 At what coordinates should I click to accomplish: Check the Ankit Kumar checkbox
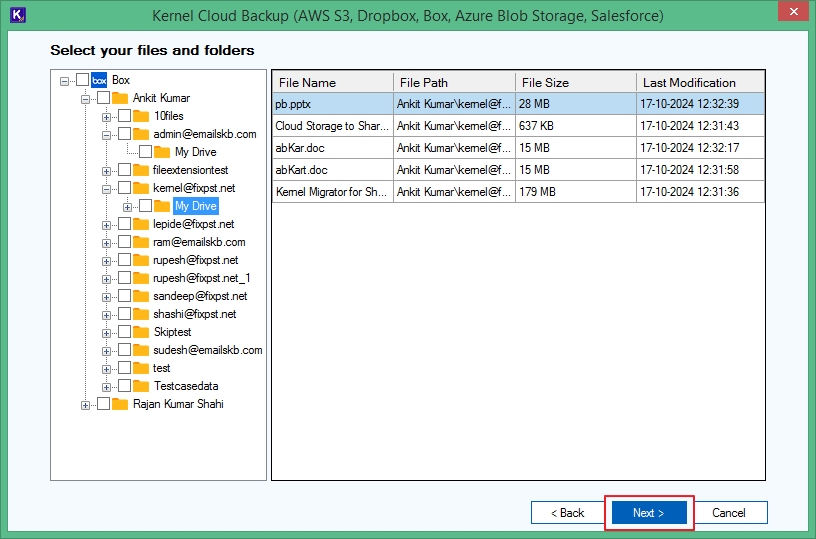click(x=104, y=98)
